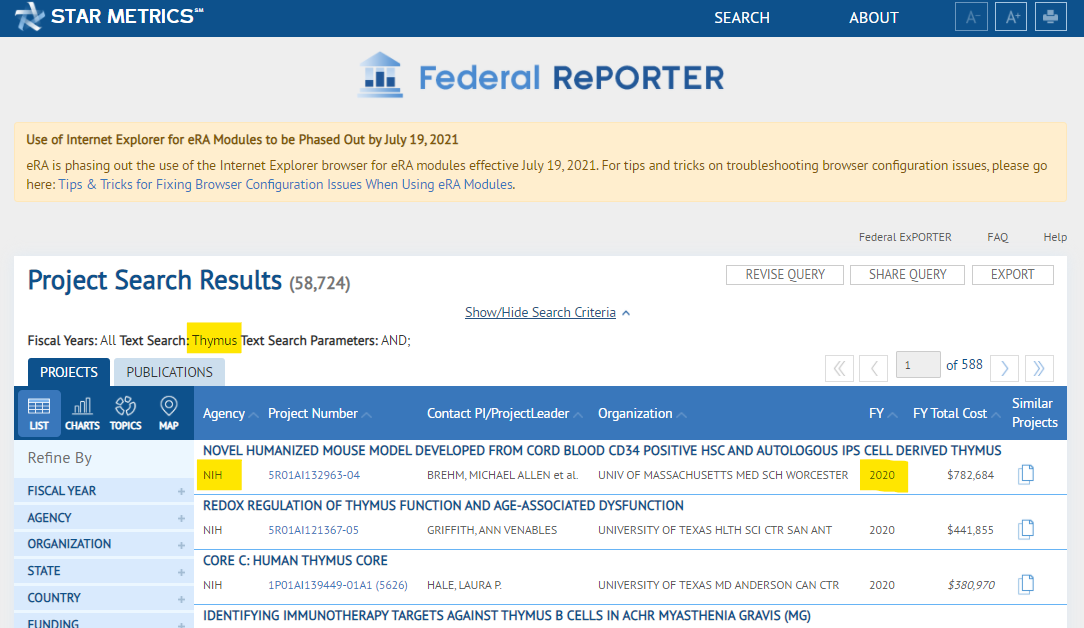Click the print page icon

(1051, 17)
